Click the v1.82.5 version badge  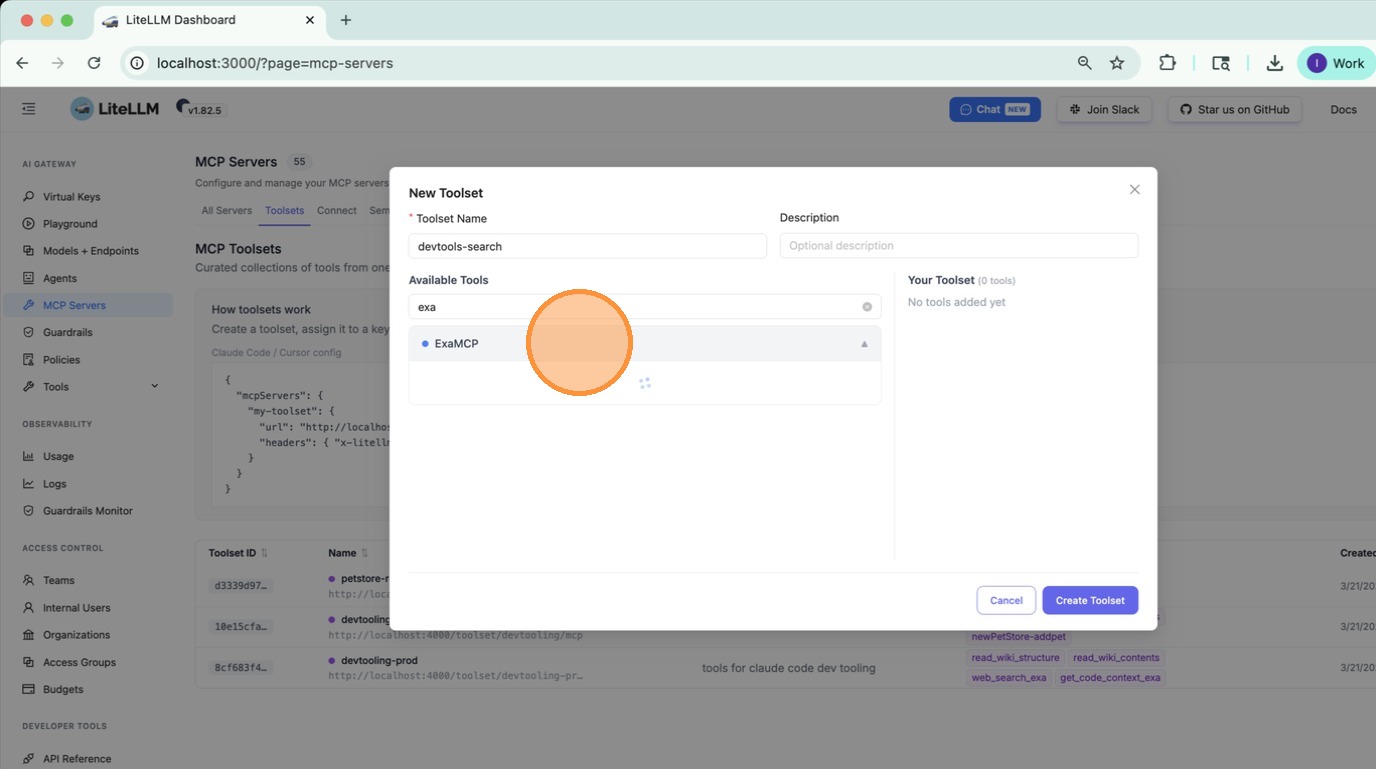point(204,110)
